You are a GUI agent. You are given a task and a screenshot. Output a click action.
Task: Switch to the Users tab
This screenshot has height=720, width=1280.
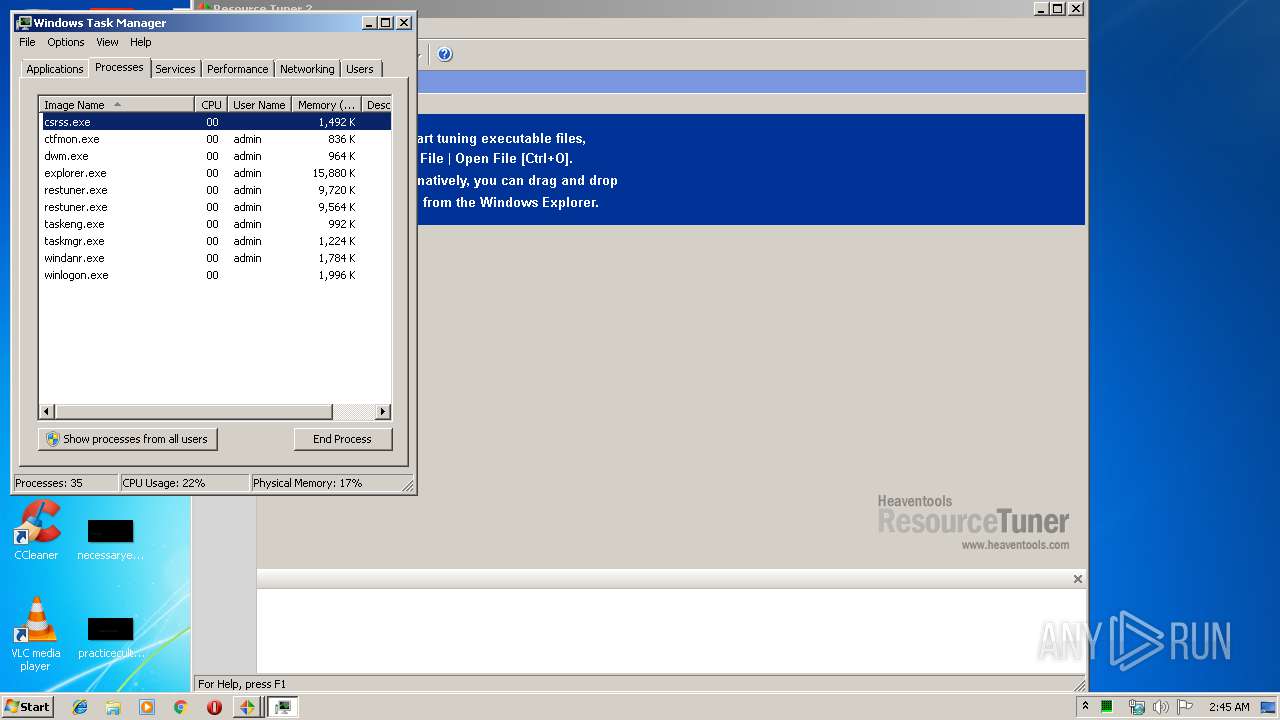[x=360, y=69]
